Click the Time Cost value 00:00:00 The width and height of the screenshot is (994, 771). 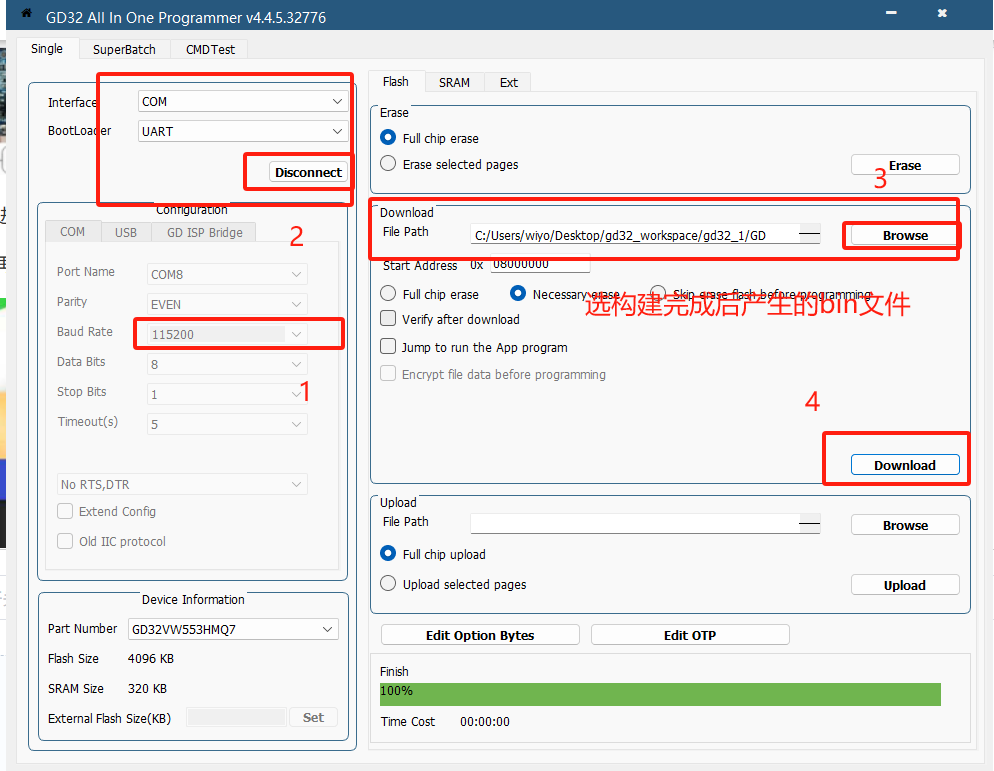pos(485,722)
